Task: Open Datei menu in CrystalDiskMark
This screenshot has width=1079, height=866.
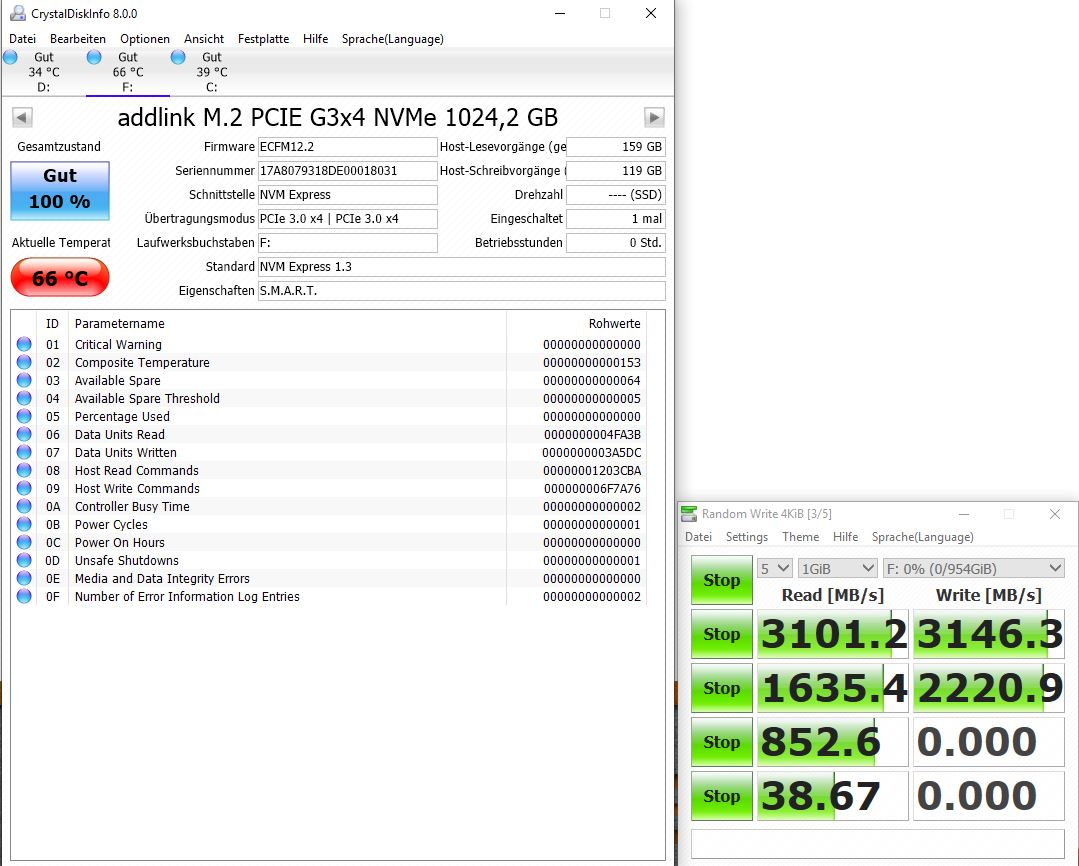Action: 698,537
